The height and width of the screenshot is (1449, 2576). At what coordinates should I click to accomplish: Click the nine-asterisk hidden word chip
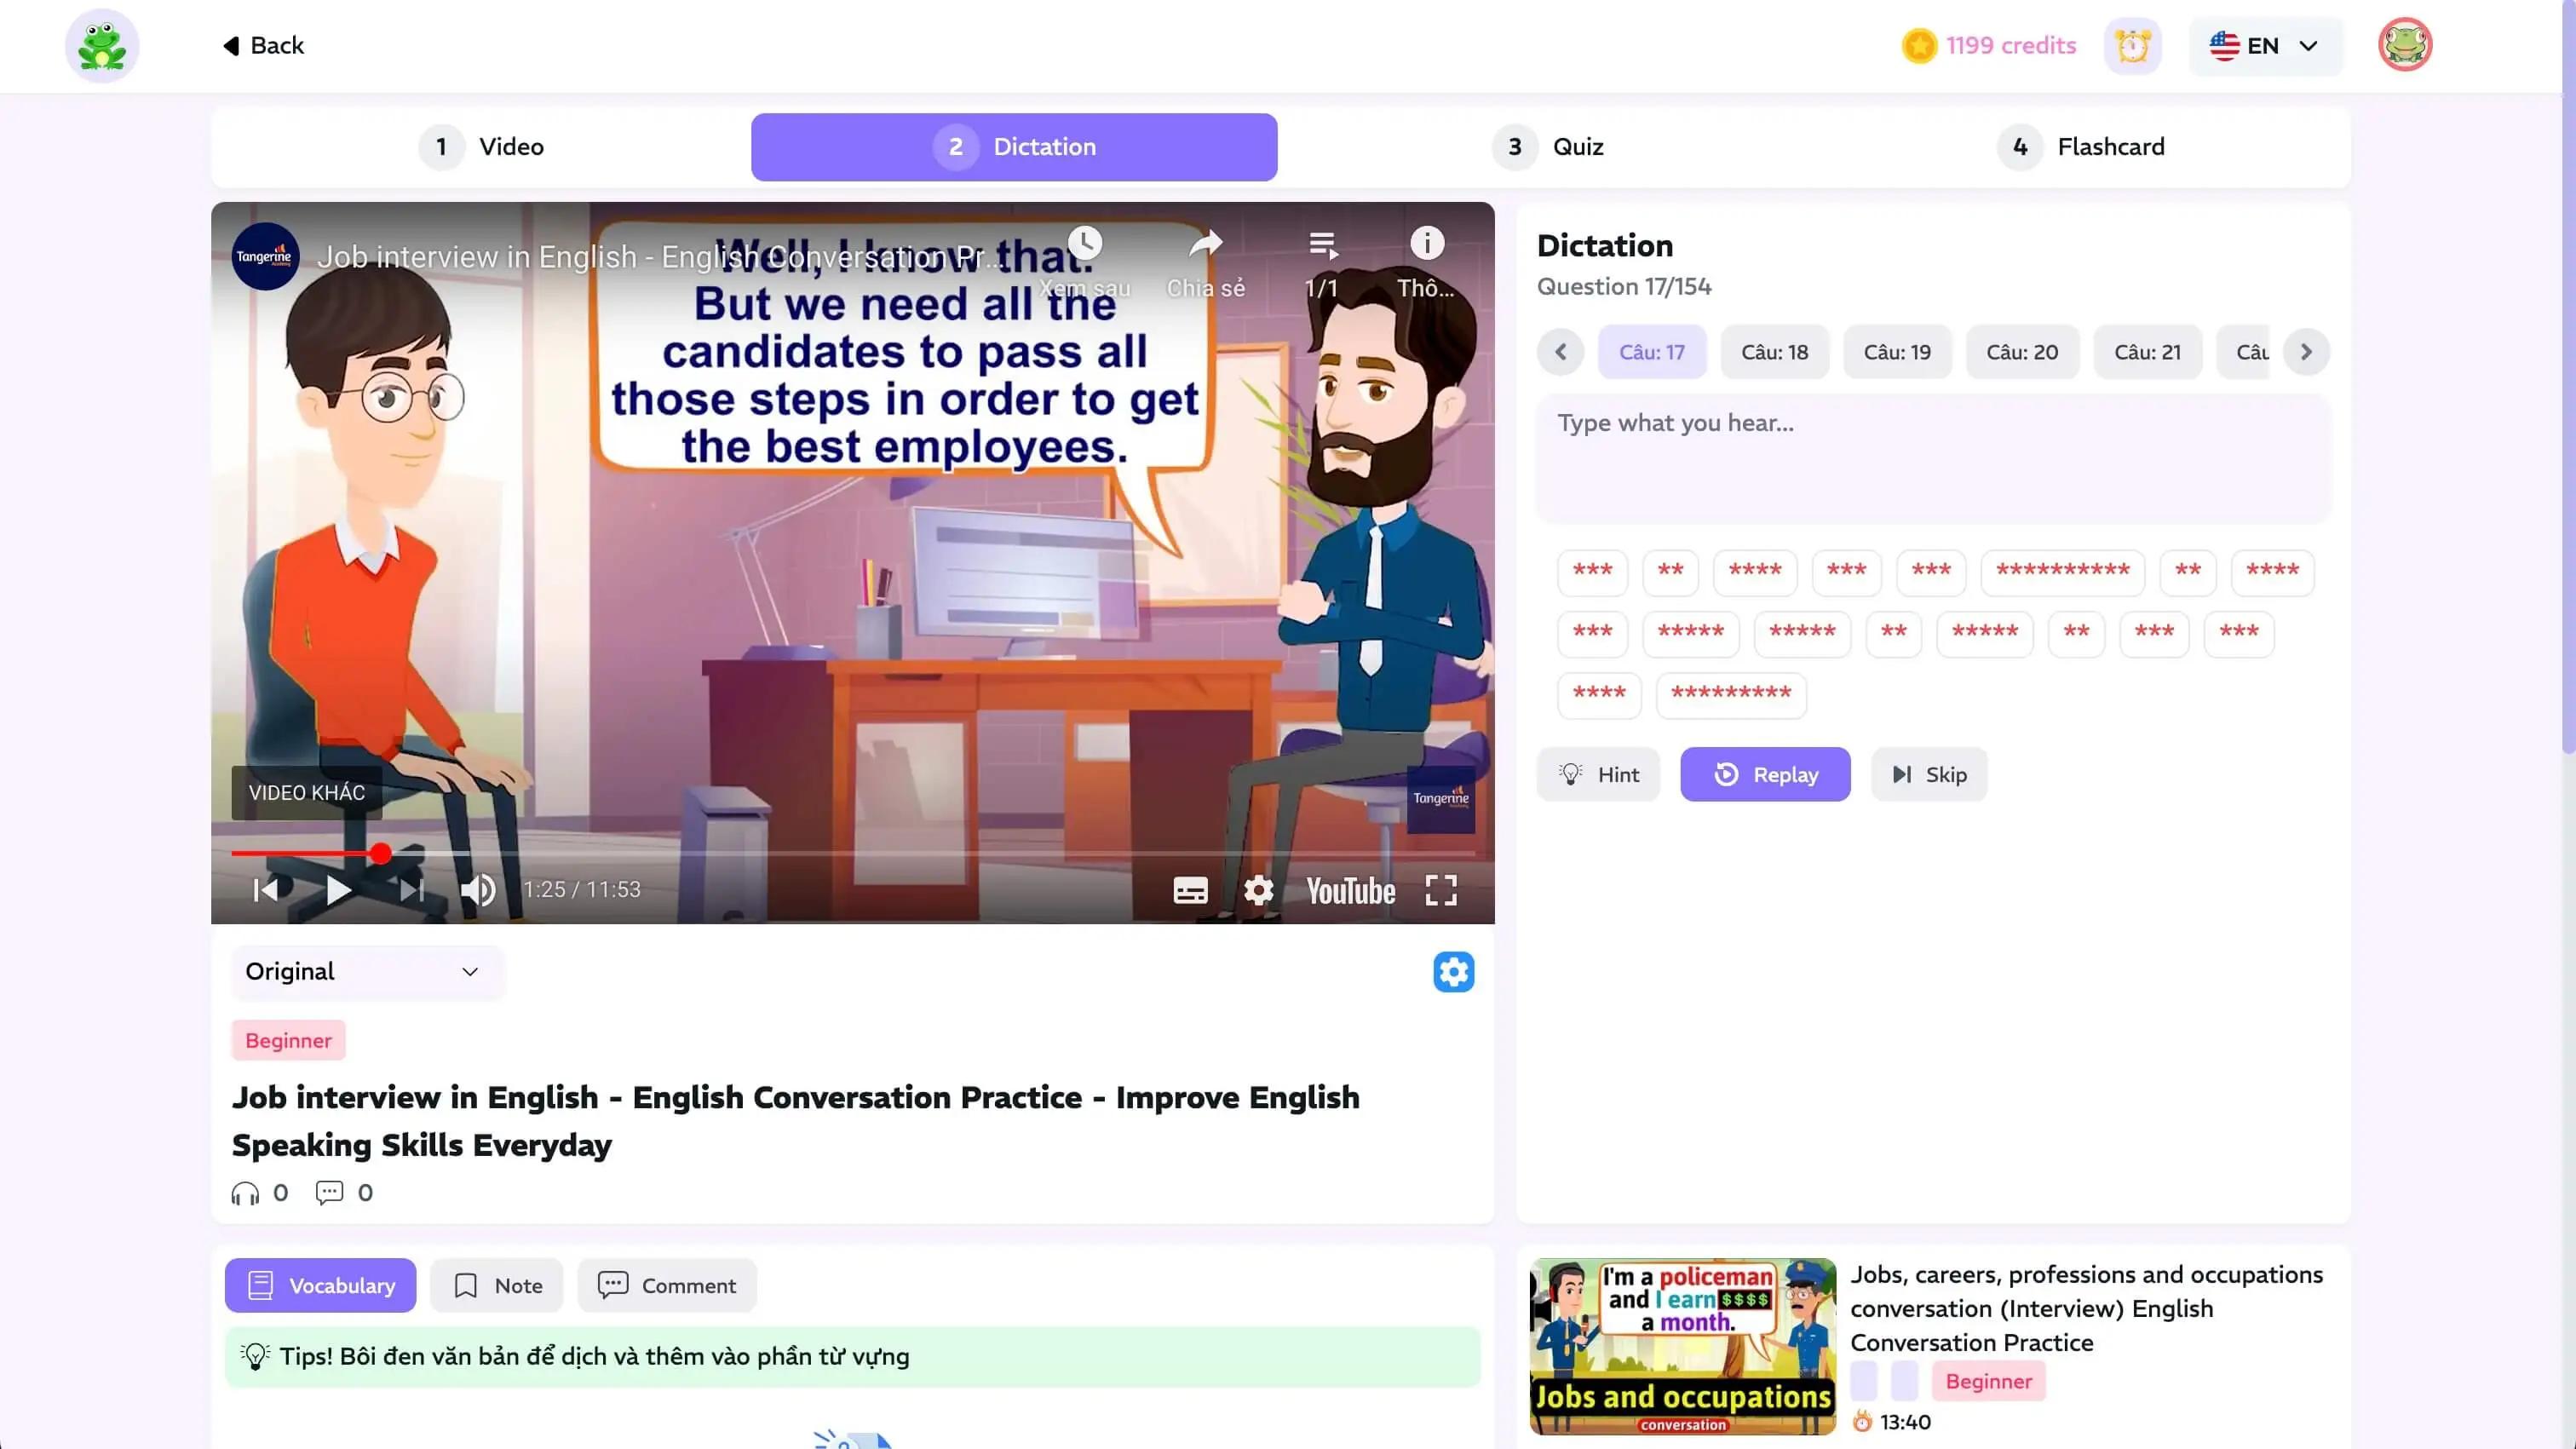point(1731,695)
